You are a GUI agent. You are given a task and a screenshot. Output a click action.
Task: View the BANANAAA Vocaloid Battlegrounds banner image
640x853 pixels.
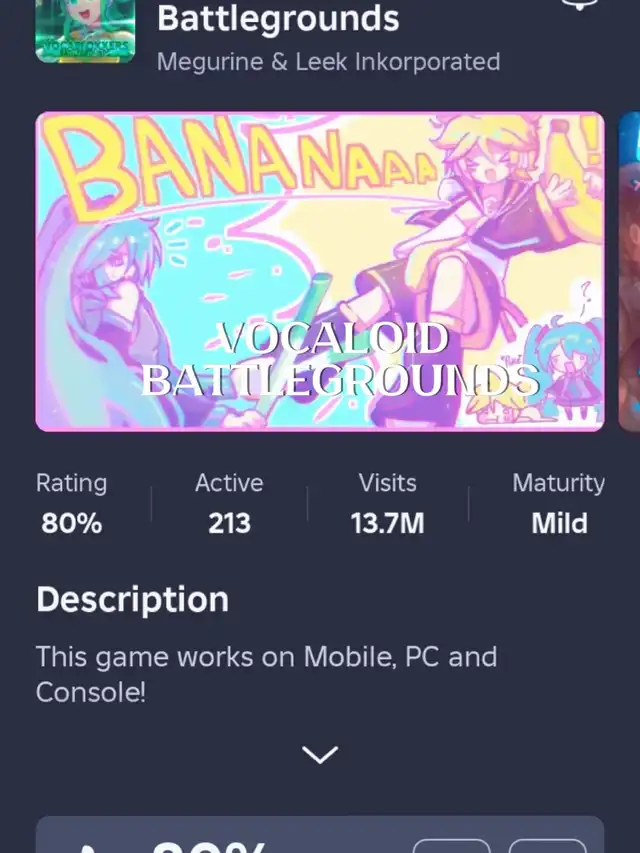pyautogui.click(x=320, y=271)
